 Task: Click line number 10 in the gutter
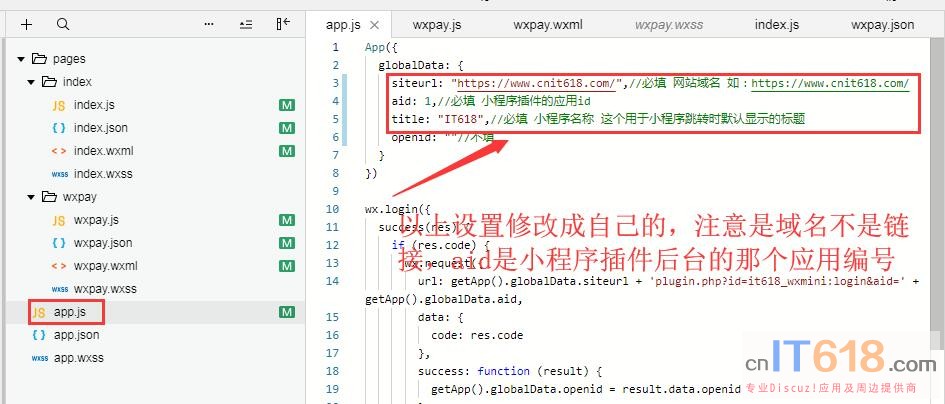tap(332, 209)
